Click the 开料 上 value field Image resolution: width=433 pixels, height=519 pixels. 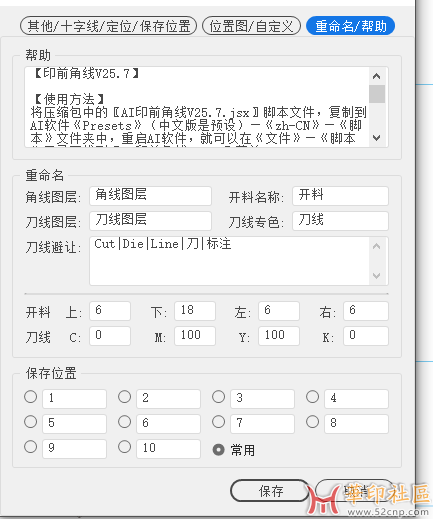coord(110,311)
